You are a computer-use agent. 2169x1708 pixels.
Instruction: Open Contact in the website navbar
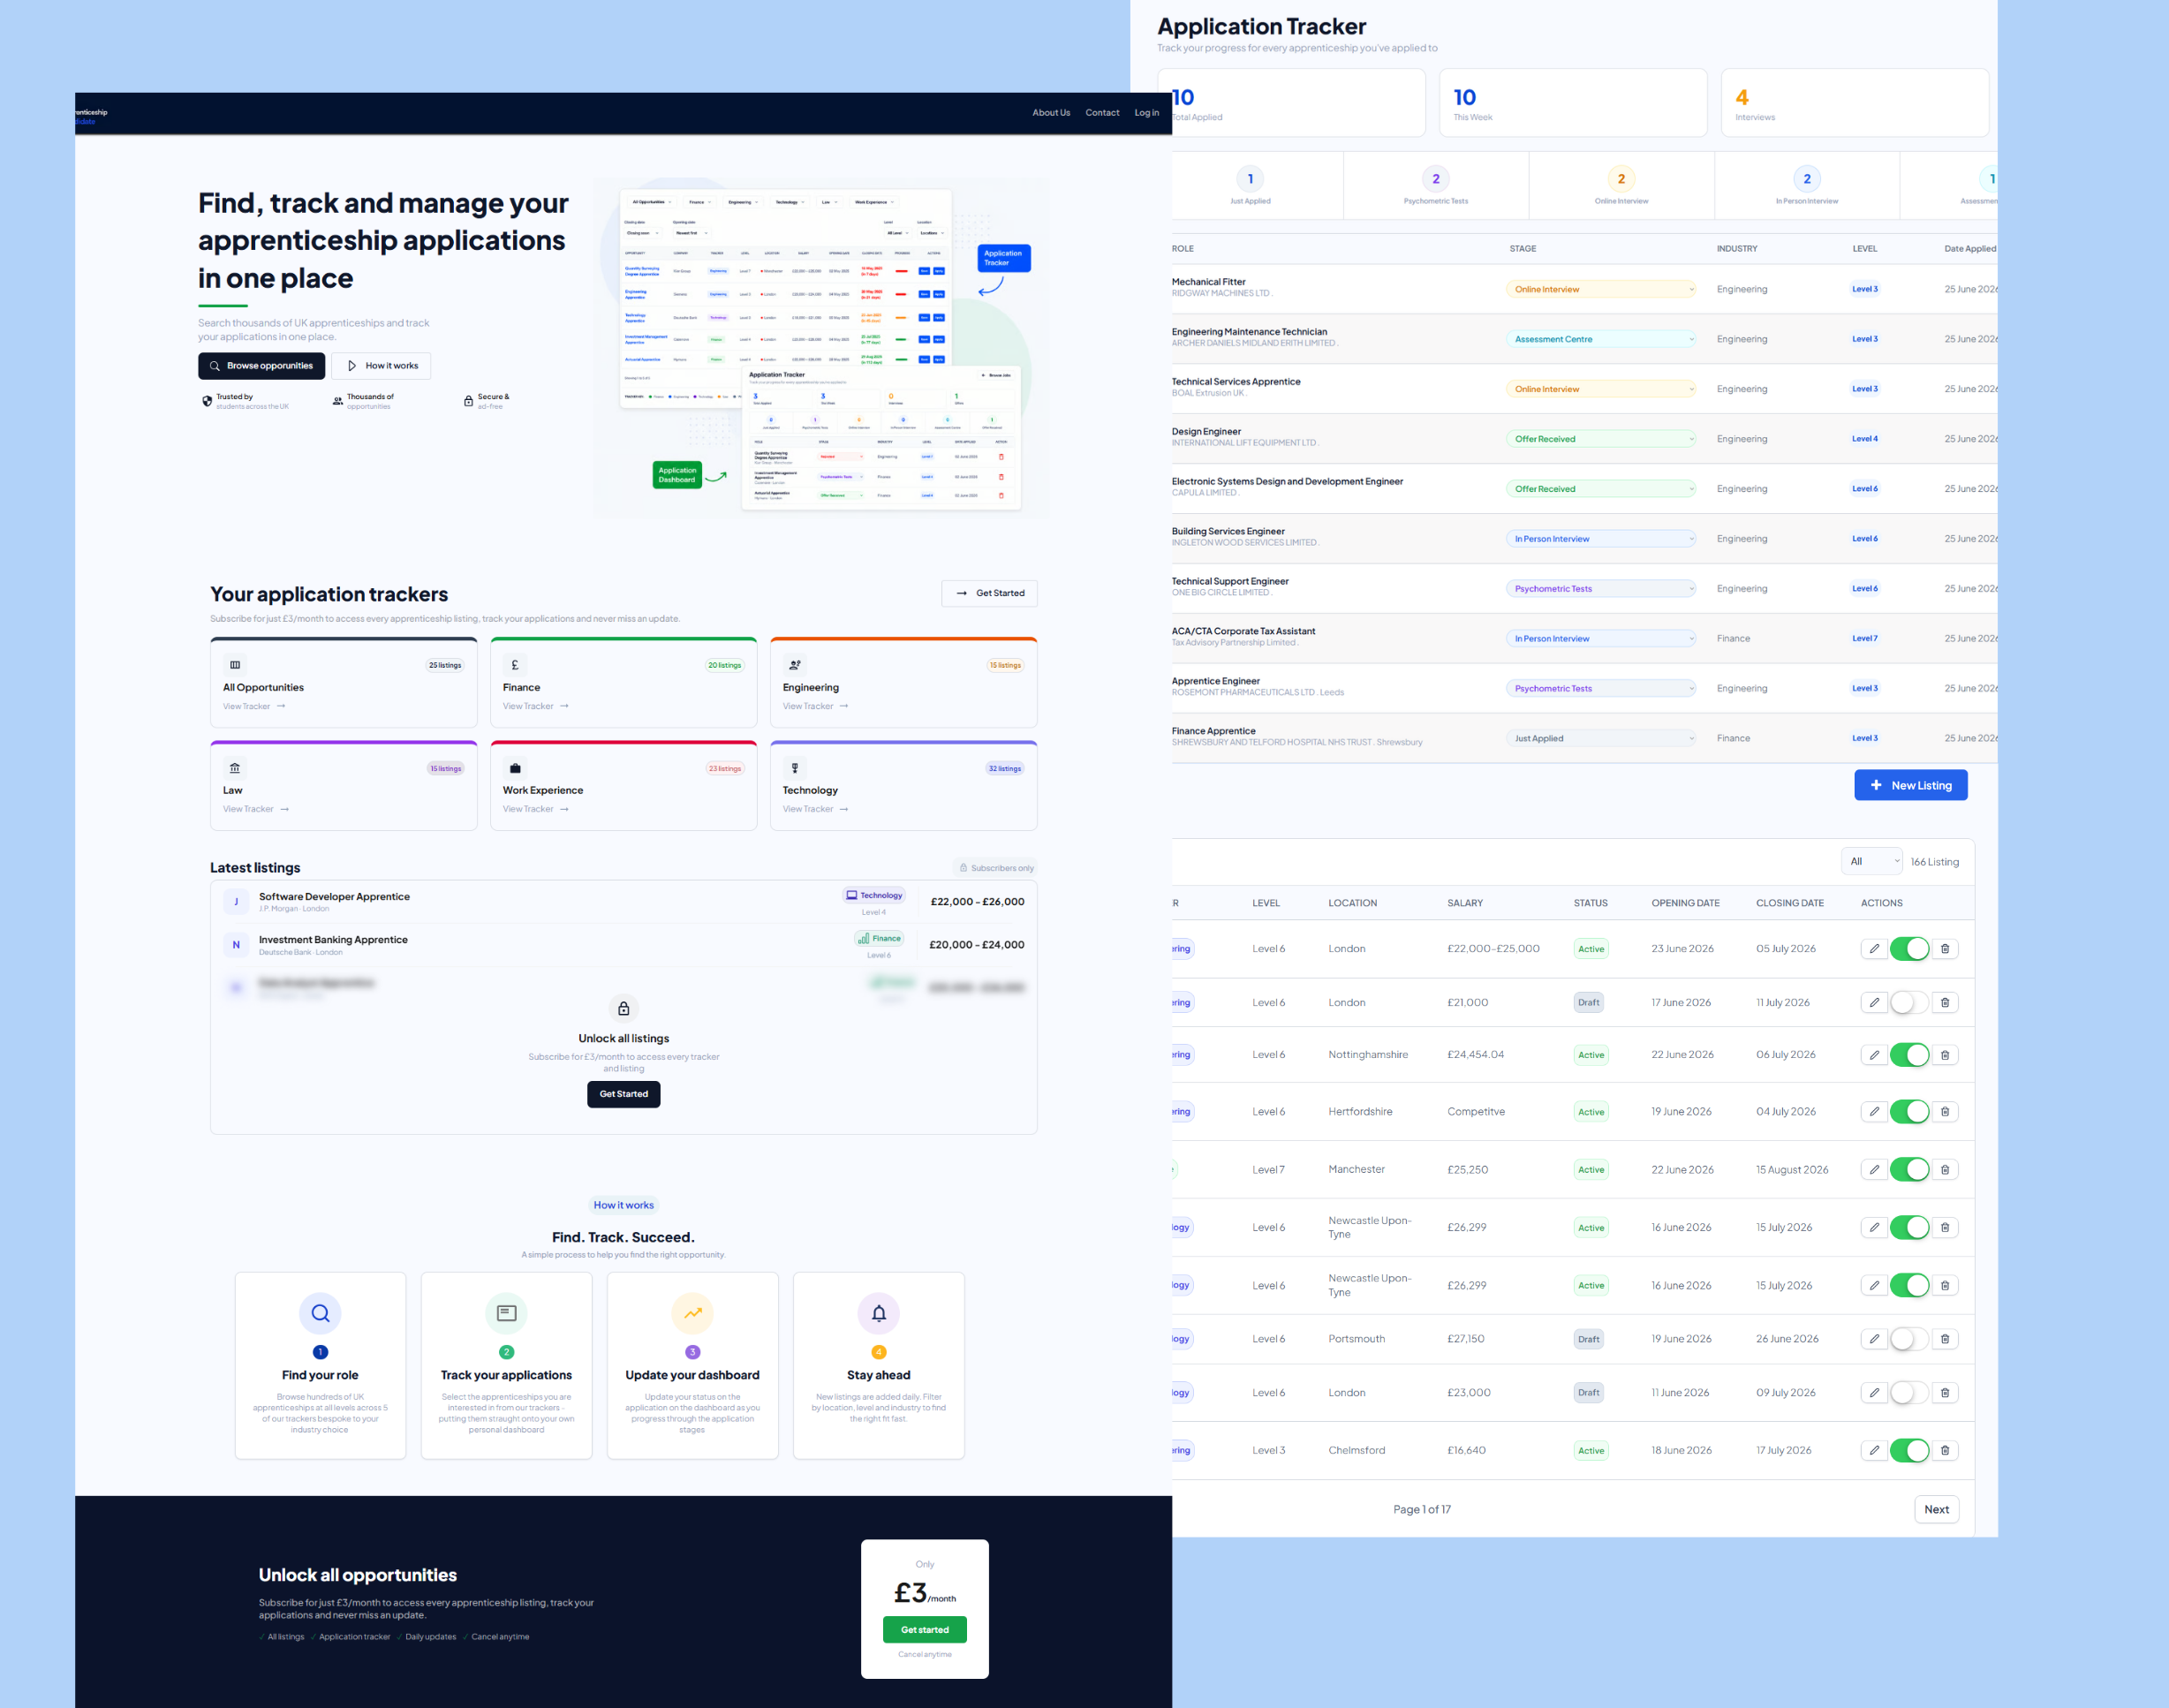coord(1103,113)
